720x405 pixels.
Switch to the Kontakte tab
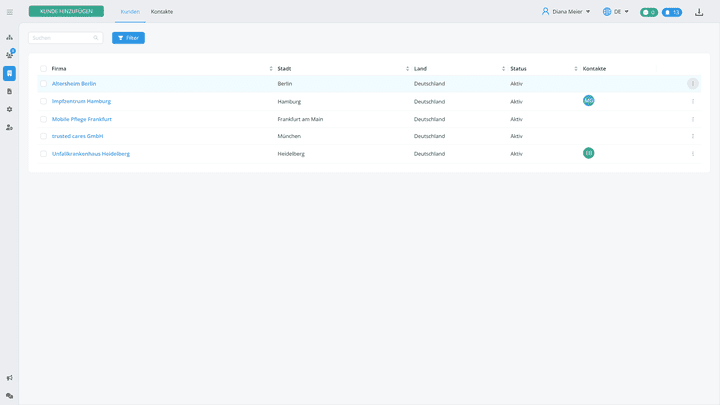162,12
